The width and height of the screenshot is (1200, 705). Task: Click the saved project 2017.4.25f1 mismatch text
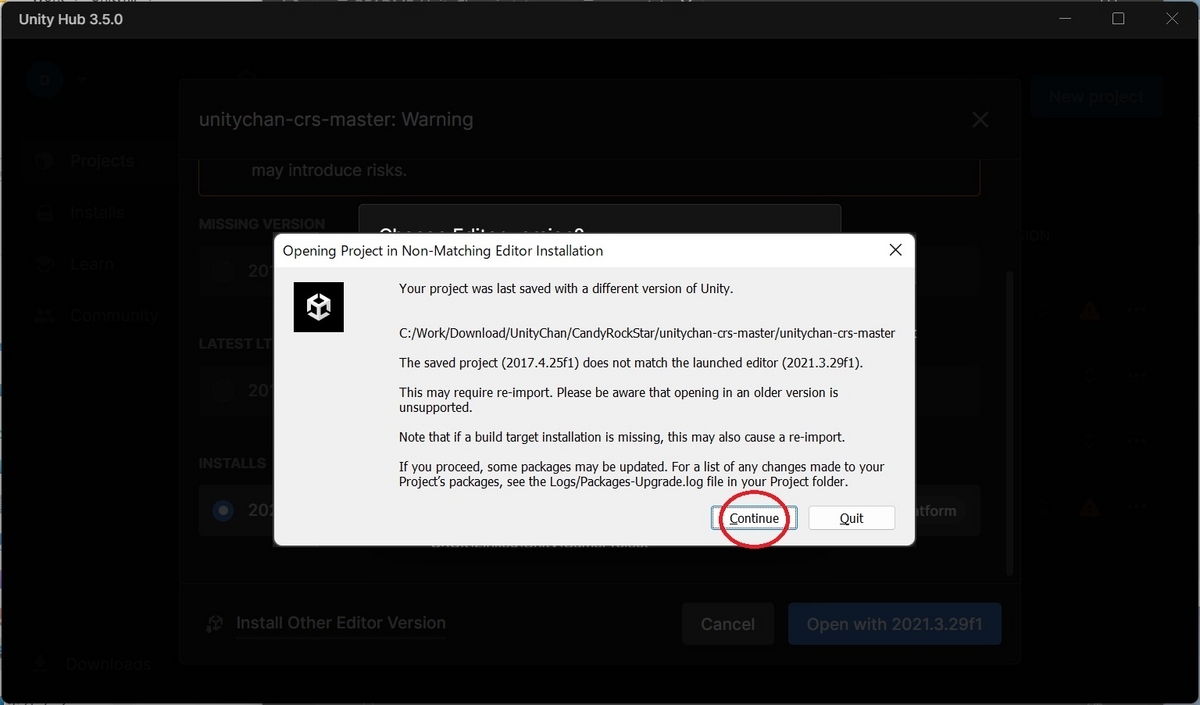pos(630,363)
